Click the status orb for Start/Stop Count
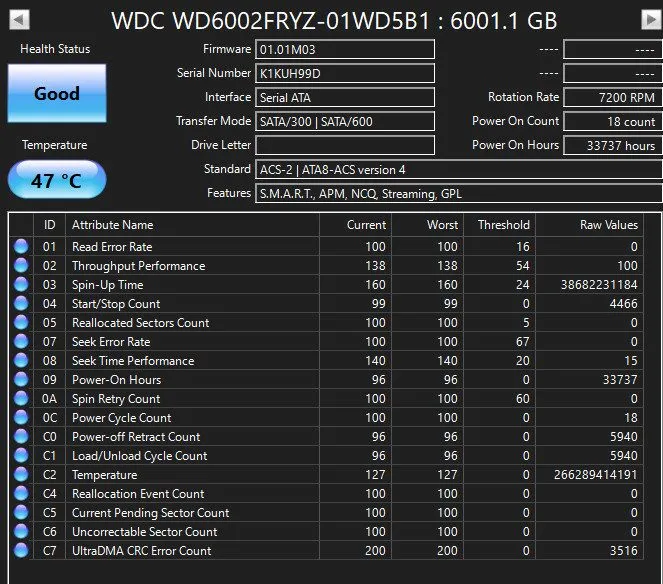The height and width of the screenshot is (584, 663). coord(21,303)
